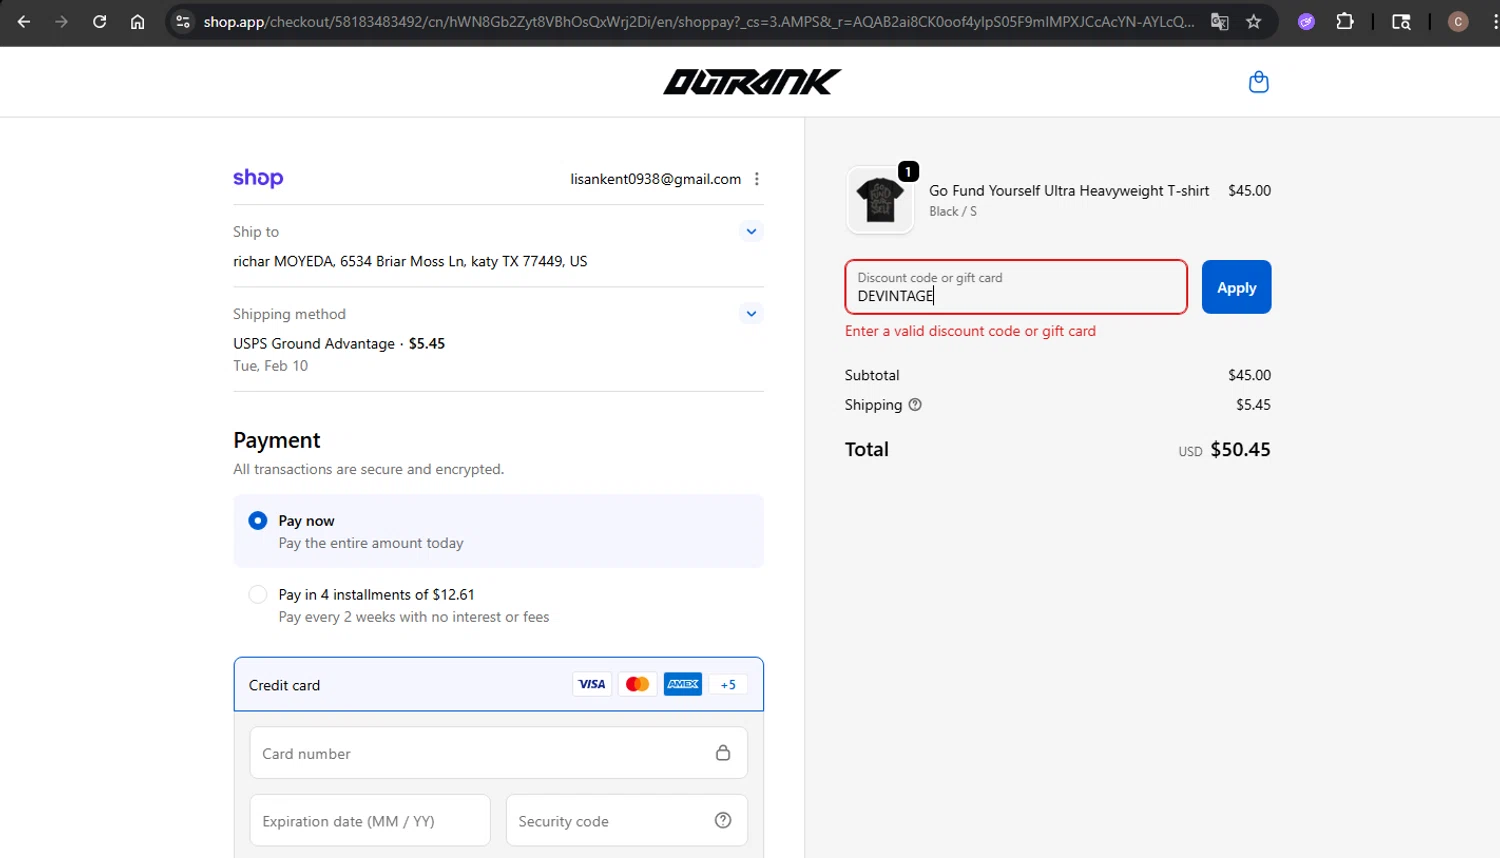Show shipping info tooltip icon
This screenshot has height=858, width=1500.
(x=915, y=405)
